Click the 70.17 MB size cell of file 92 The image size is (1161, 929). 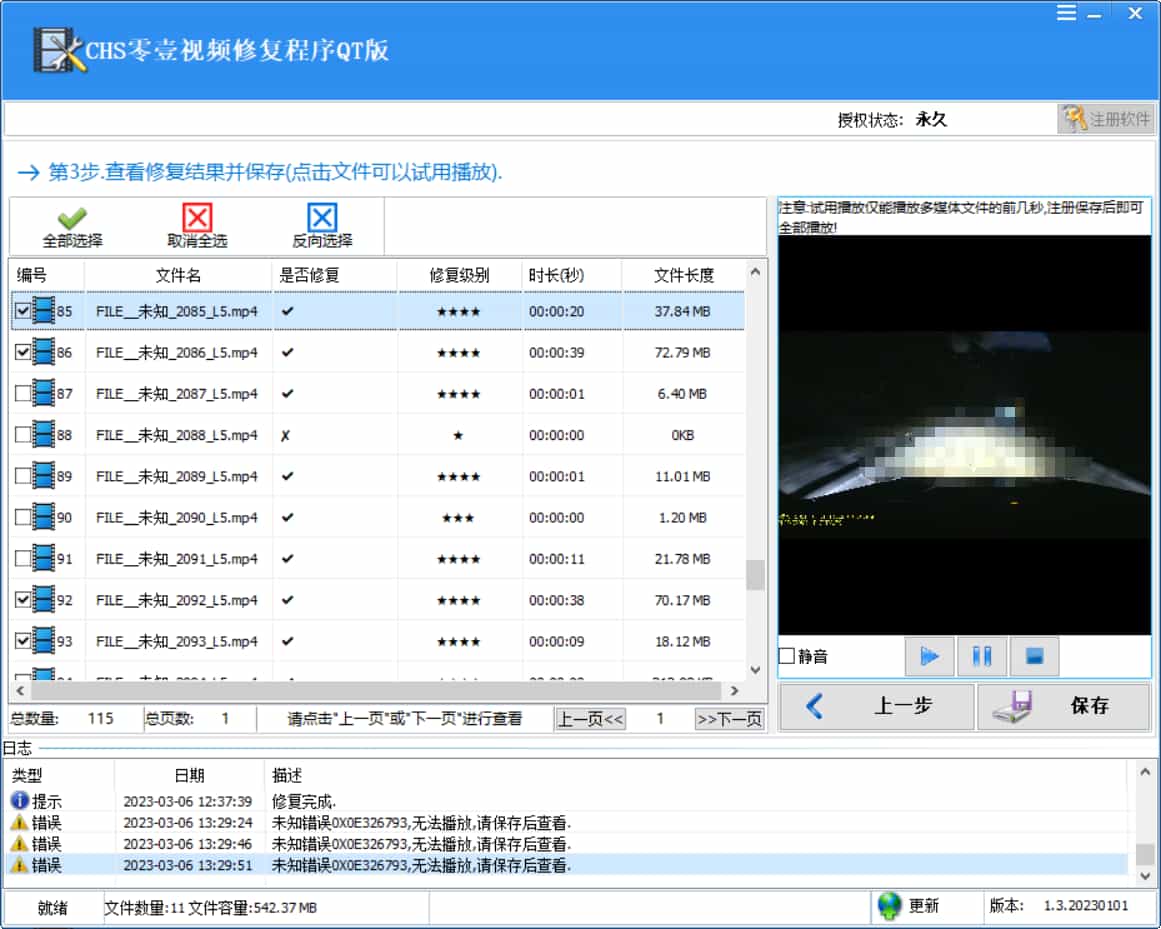point(683,600)
